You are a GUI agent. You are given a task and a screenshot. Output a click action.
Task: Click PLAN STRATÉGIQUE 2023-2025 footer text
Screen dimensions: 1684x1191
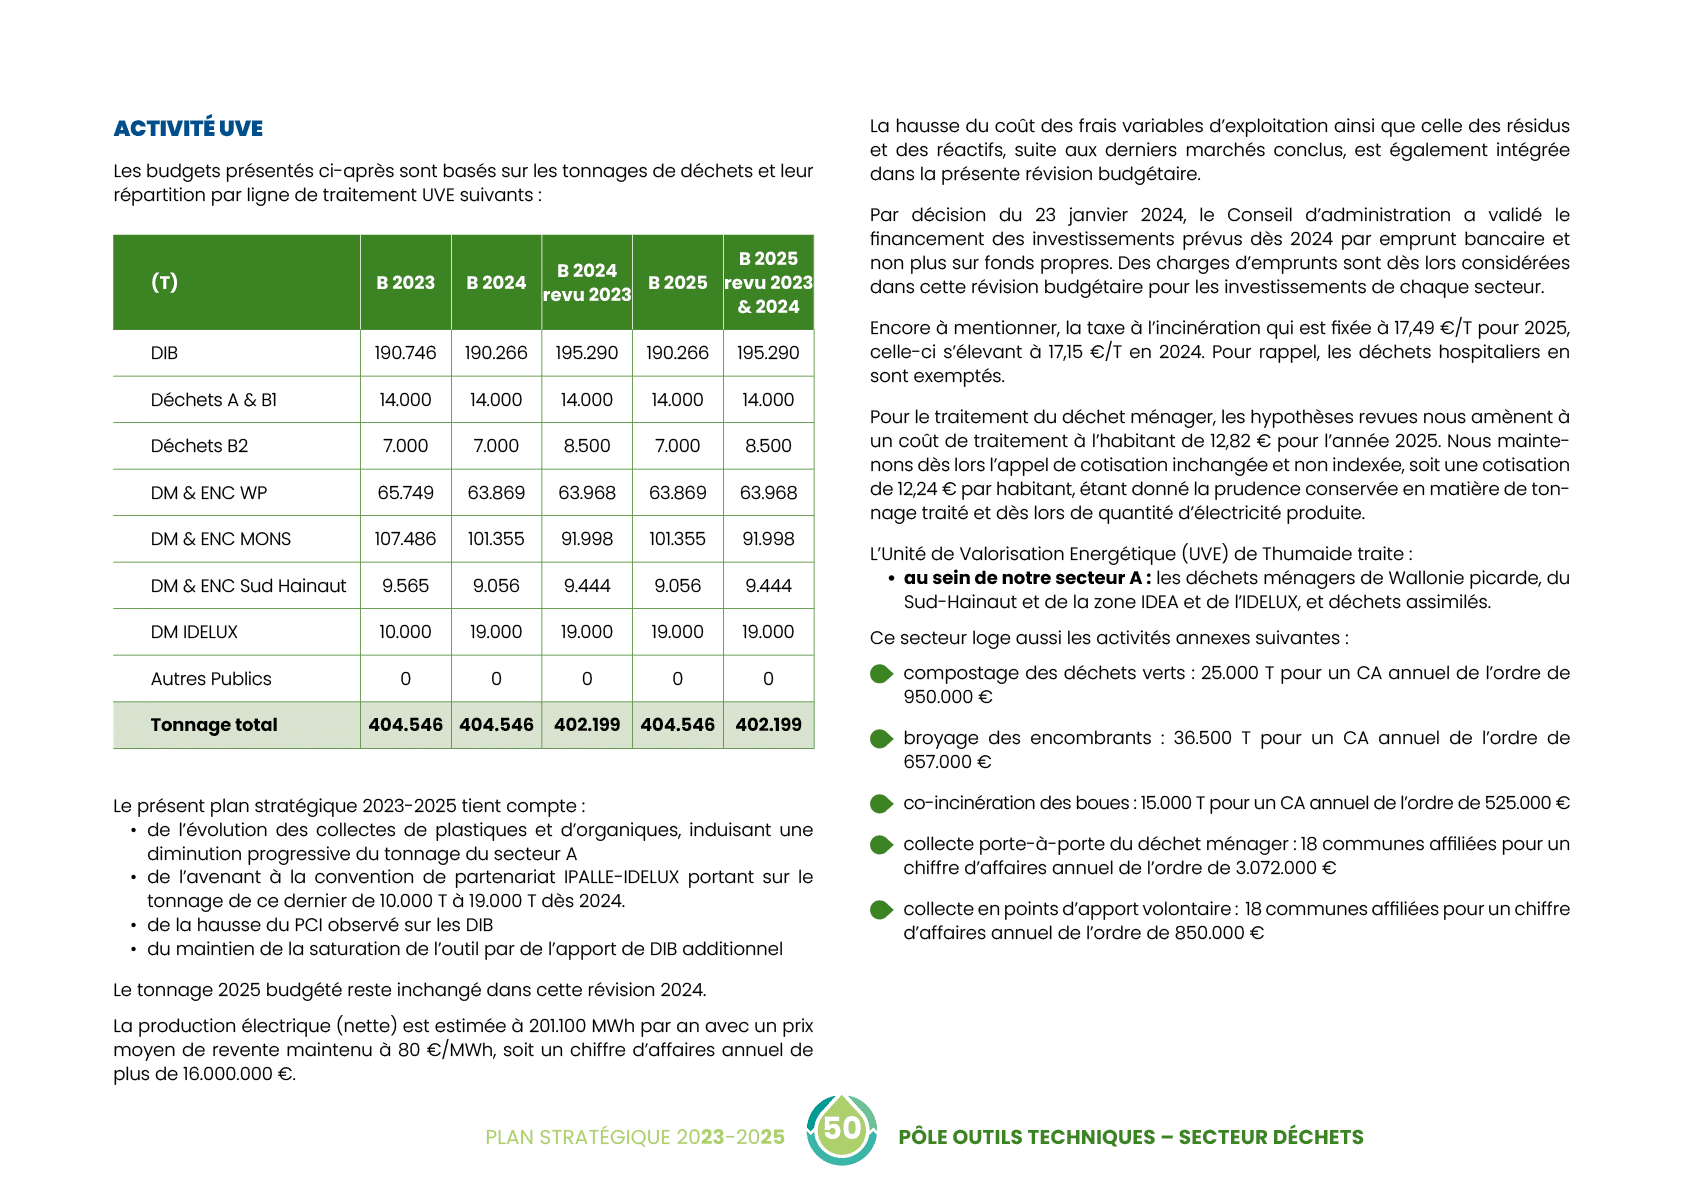(x=634, y=1137)
